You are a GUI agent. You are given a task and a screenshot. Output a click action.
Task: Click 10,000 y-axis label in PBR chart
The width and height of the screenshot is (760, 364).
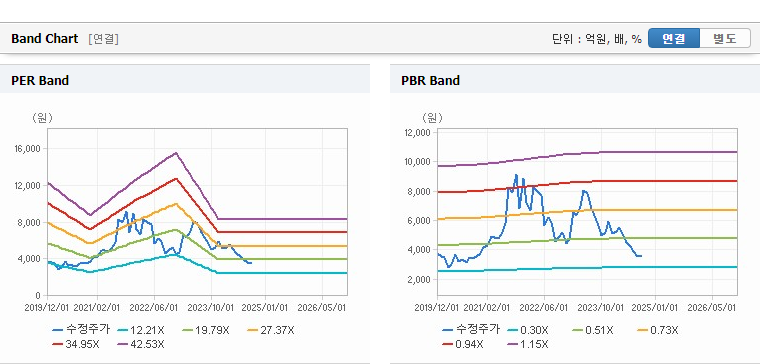point(418,162)
